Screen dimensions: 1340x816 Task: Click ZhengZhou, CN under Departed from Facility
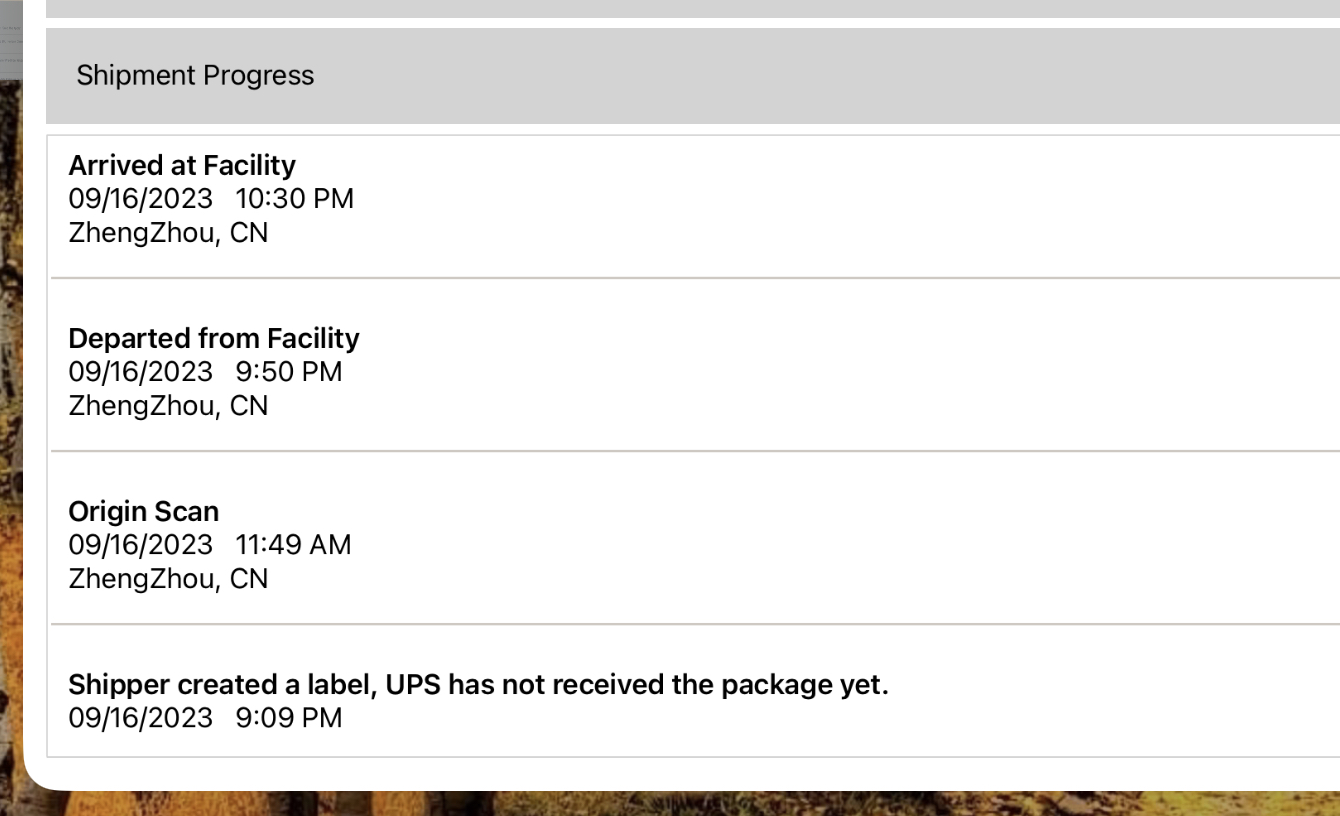click(168, 406)
